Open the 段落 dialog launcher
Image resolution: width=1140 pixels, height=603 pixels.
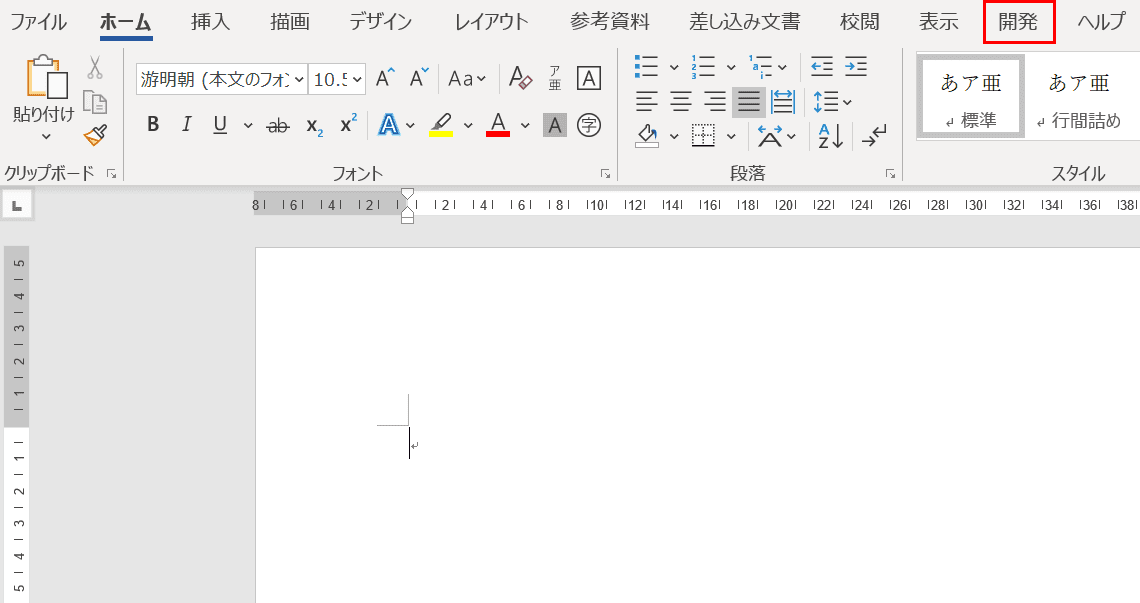click(x=890, y=174)
